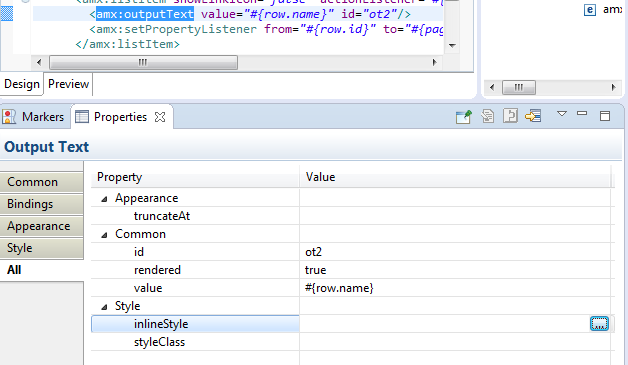Click the Property column header
Image resolution: width=628 pixels, height=365 pixels.
pos(195,177)
